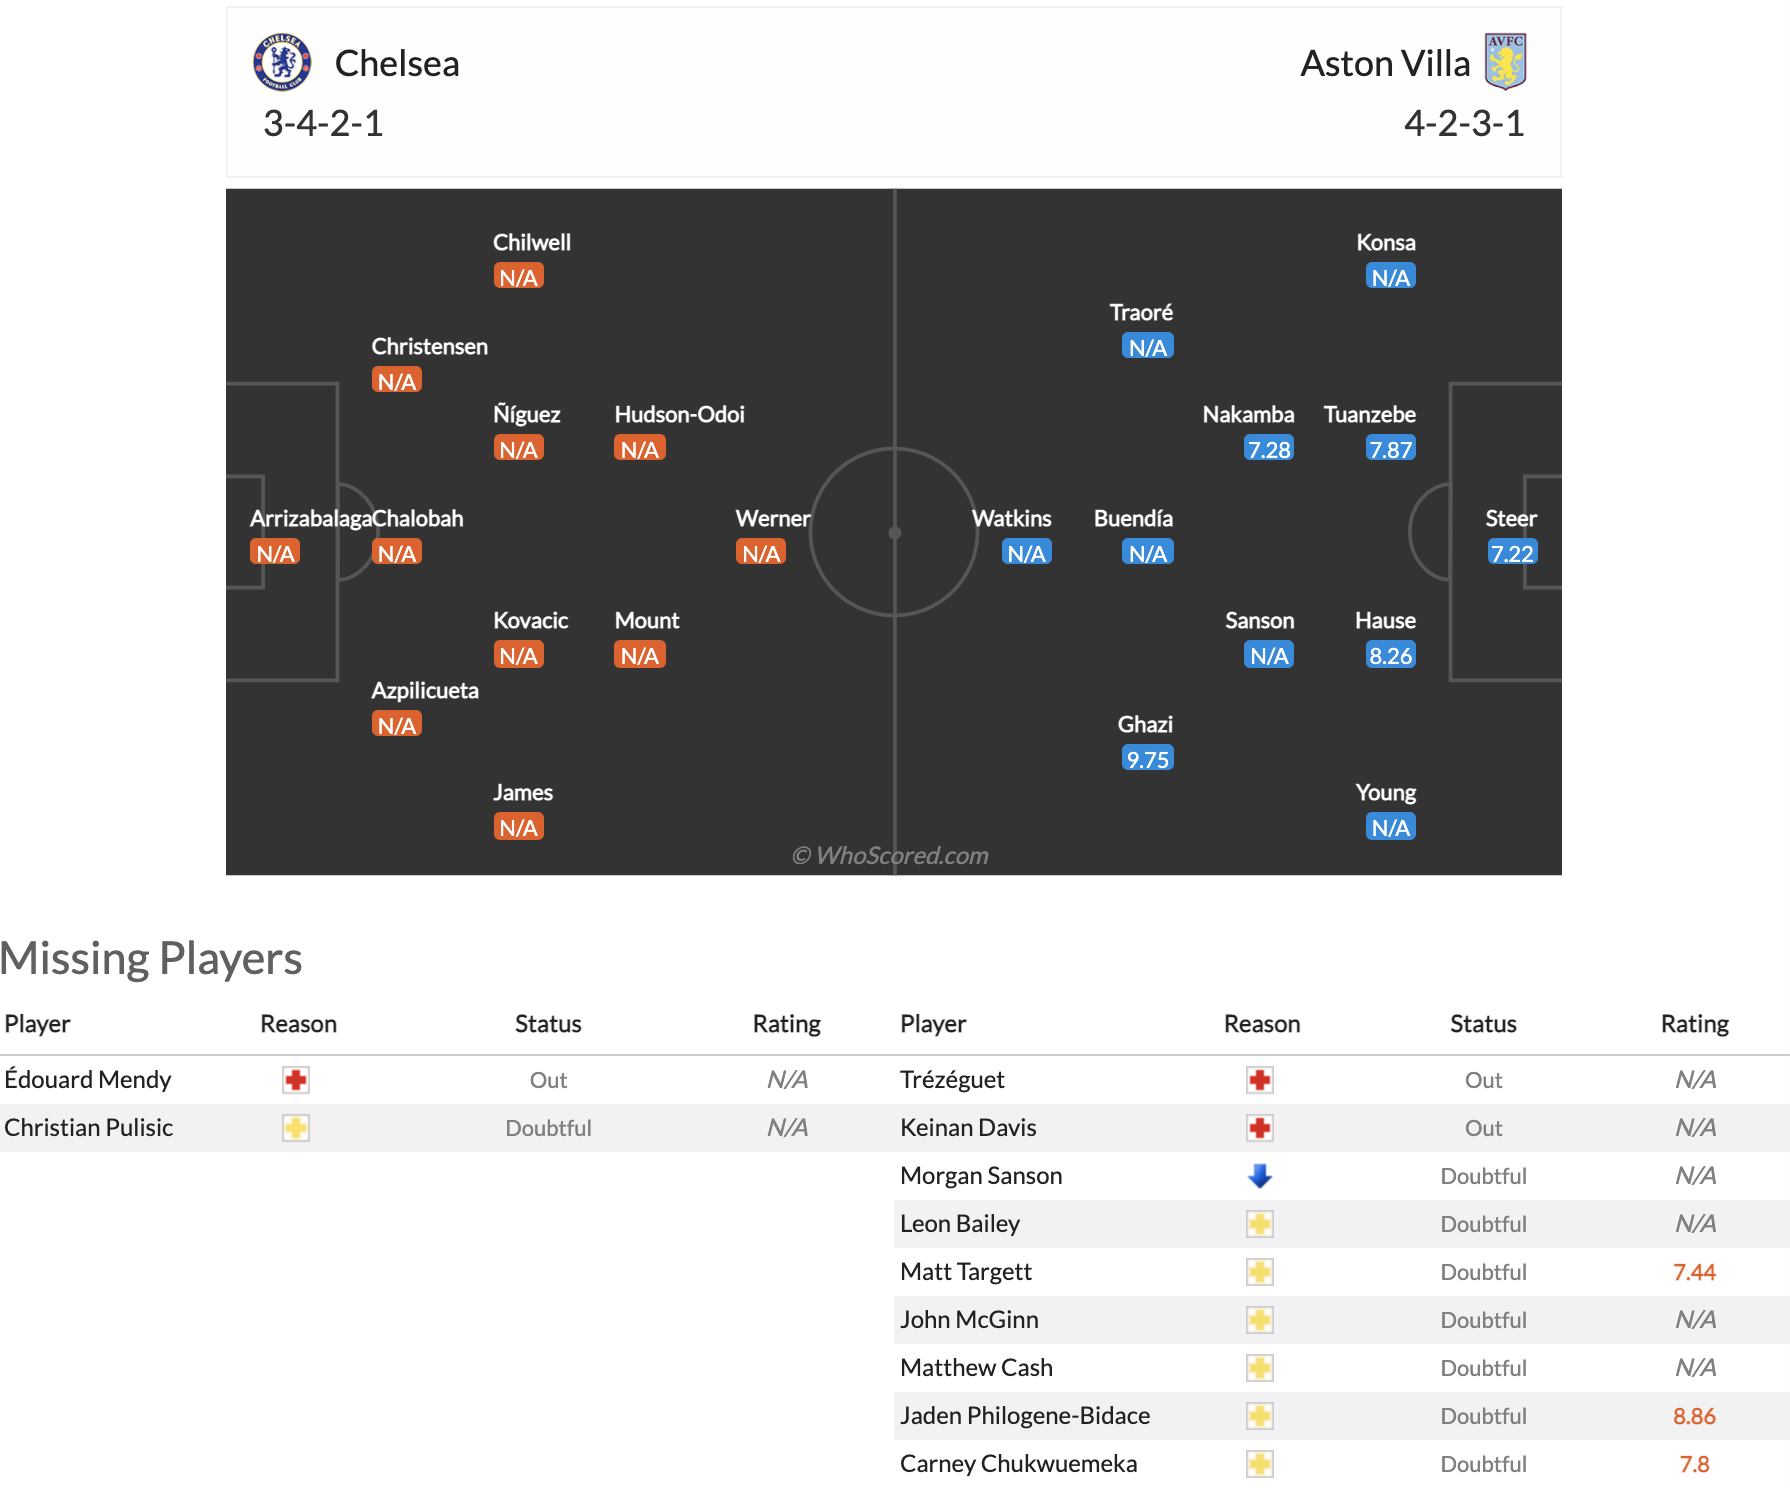The width and height of the screenshot is (1790, 1488).
Task: Select Steer's 7.22 goalkeeper rating
Action: pyautogui.click(x=1511, y=553)
